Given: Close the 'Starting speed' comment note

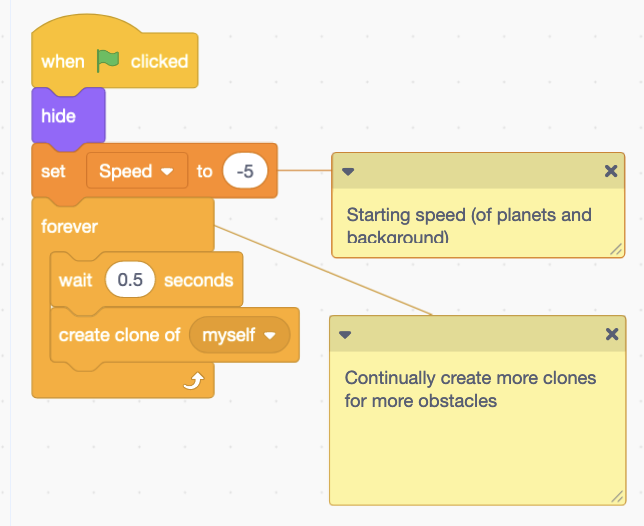Looking at the screenshot, I should (x=611, y=171).
